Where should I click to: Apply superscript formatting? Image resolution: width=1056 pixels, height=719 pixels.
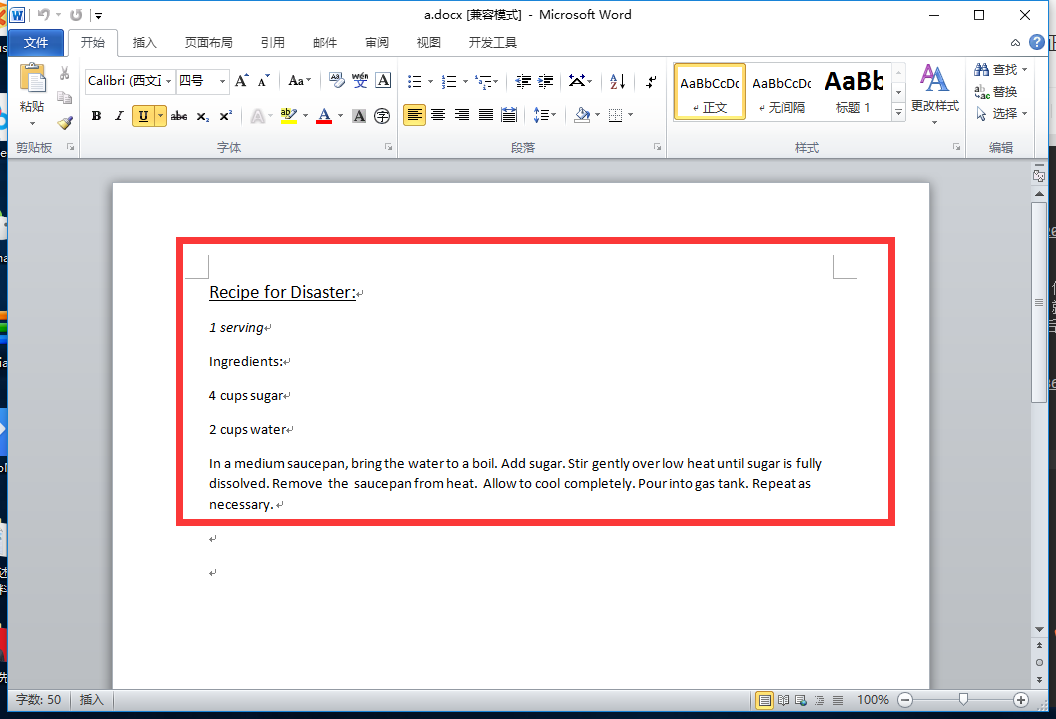pos(226,116)
